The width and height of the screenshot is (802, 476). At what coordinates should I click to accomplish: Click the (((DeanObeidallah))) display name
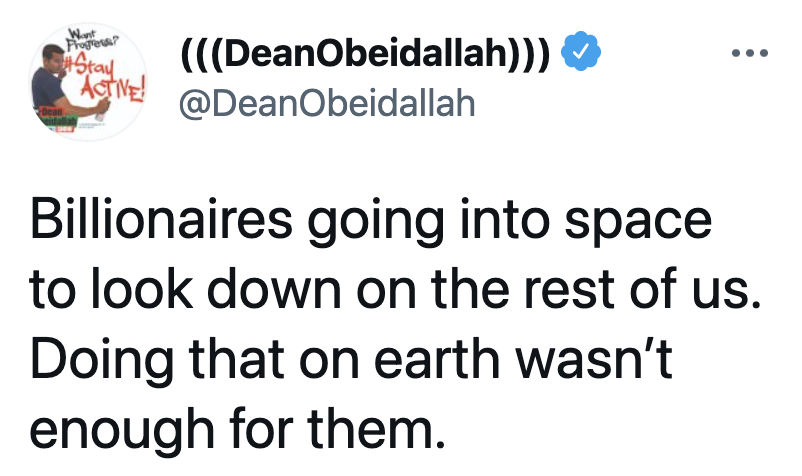[366, 52]
